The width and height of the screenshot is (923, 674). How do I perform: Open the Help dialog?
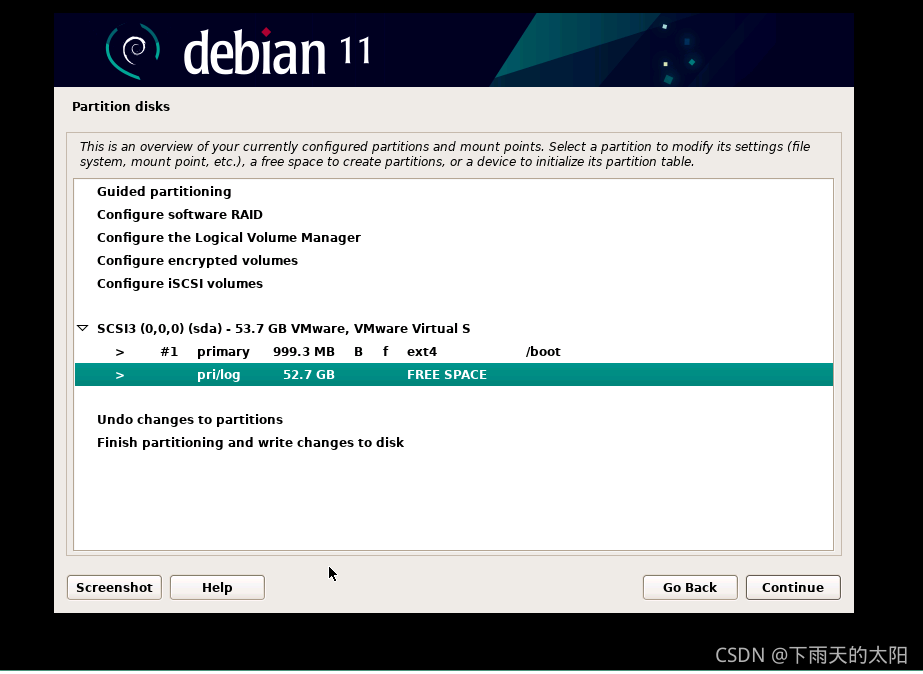point(216,587)
